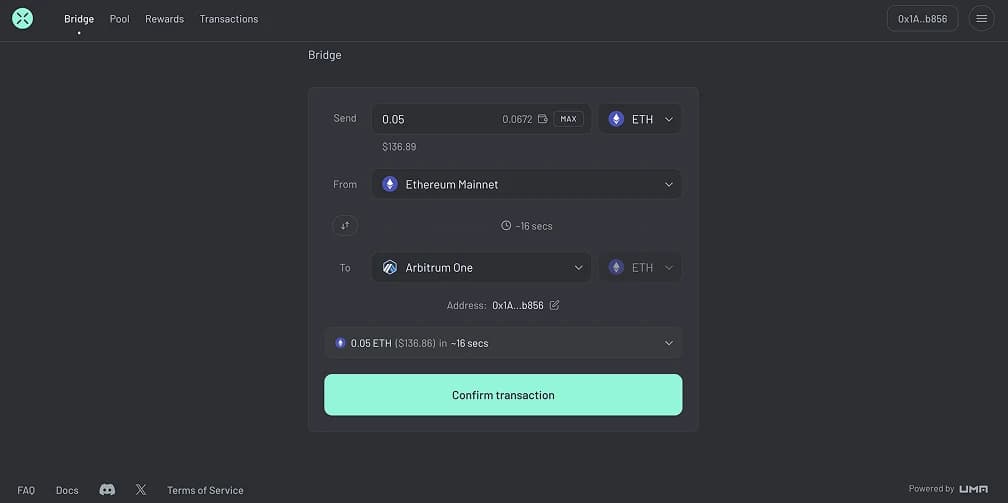Viewport: 1008px width, 503px height.
Task: Click the wallet balance icon beside 0.0672
Action: coord(543,119)
